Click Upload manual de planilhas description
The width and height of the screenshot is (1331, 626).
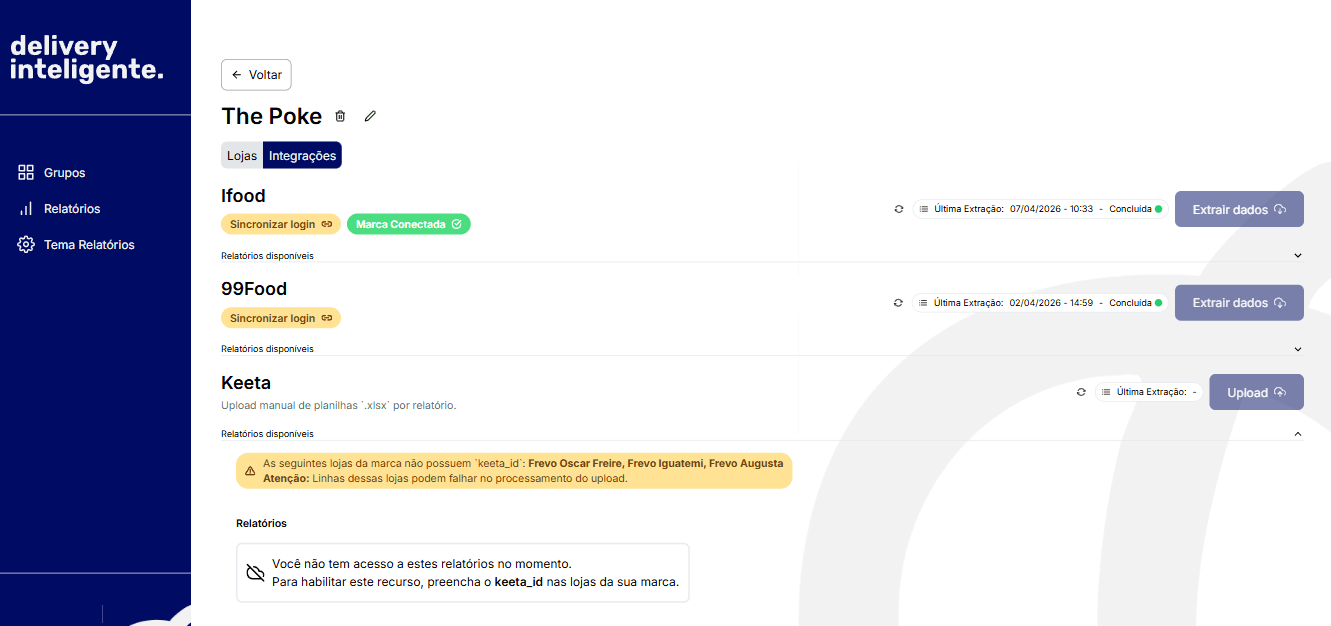(x=339, y=405)
